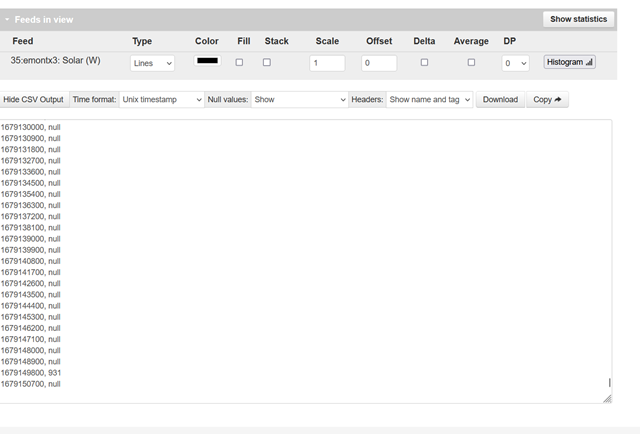Viewport: 640px width, 434px height.
Task: Click row 1679144400, null in CSV
Action: pyautogui.click(x=31, y=306)
